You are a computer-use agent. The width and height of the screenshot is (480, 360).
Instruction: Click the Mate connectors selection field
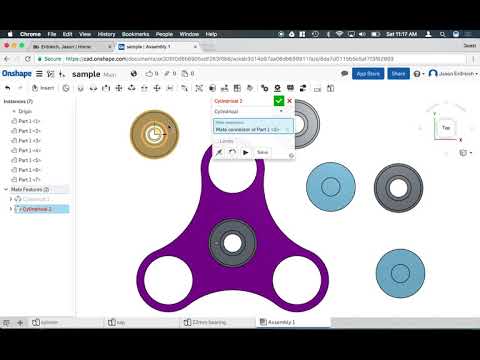[x=253, y=126]
